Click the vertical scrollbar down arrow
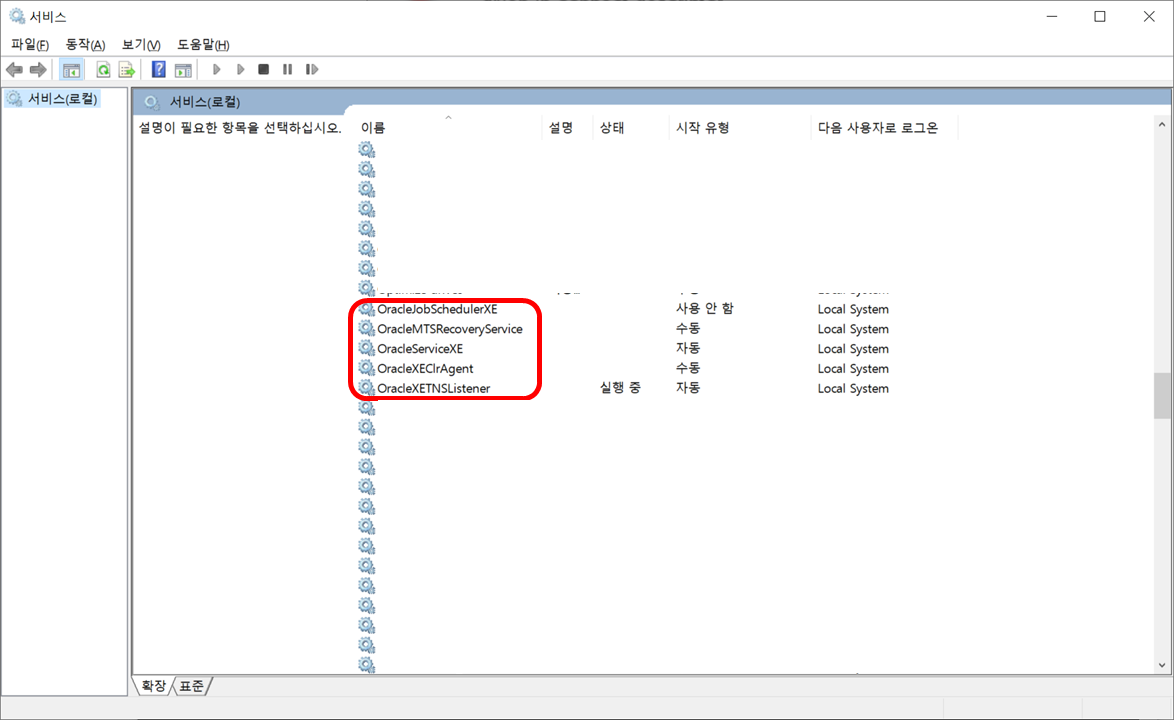The height and width of the screenshot is (720, 1174). [x=1162, y=665]
